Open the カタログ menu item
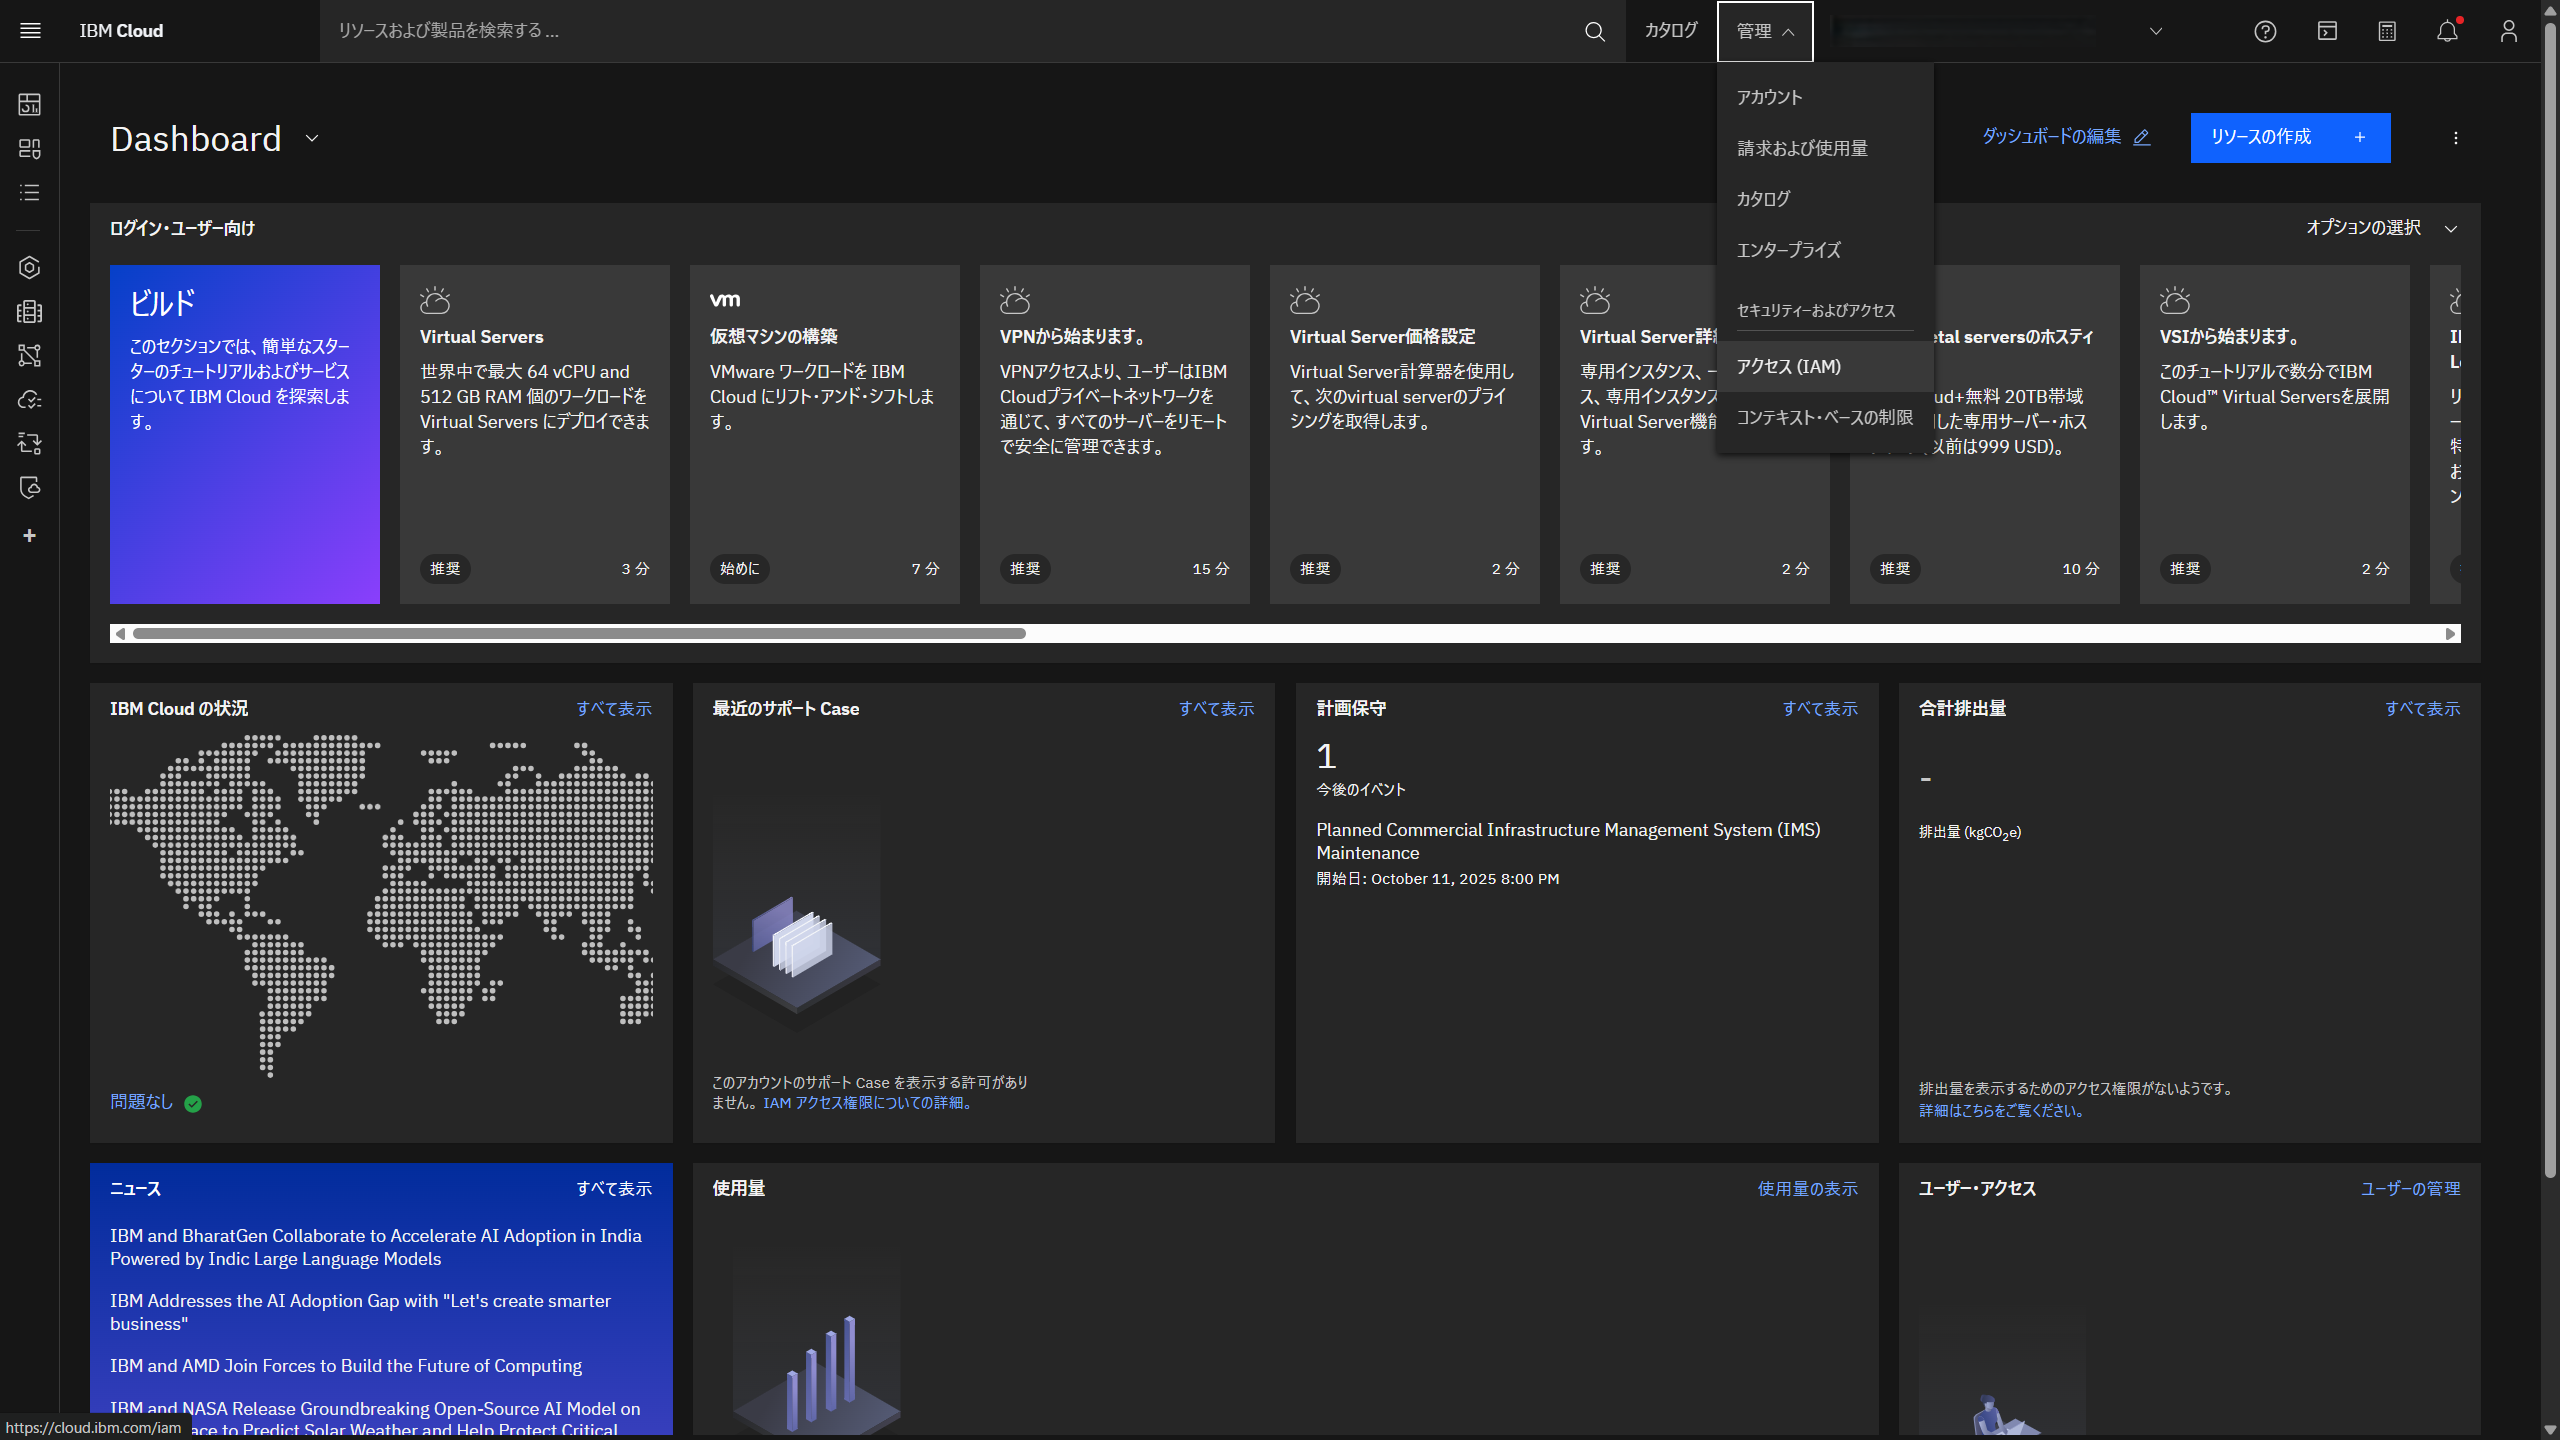This screenshot has width=2560, height=1440. point(1763,198)
